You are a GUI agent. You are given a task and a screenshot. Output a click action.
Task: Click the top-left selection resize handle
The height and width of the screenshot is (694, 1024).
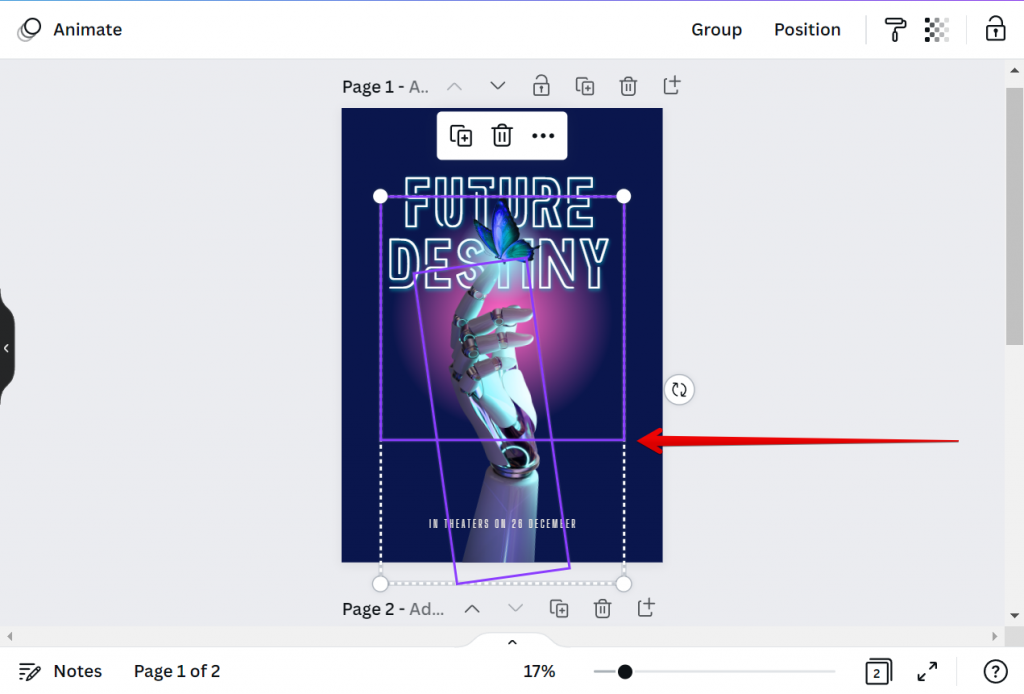point(380,196)
